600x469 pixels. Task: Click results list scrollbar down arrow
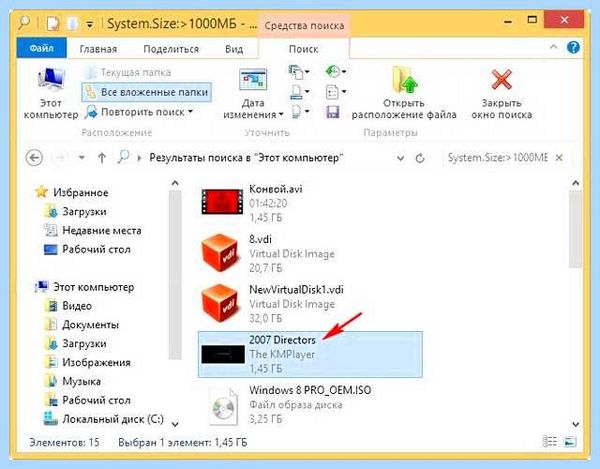coord(575,424)
